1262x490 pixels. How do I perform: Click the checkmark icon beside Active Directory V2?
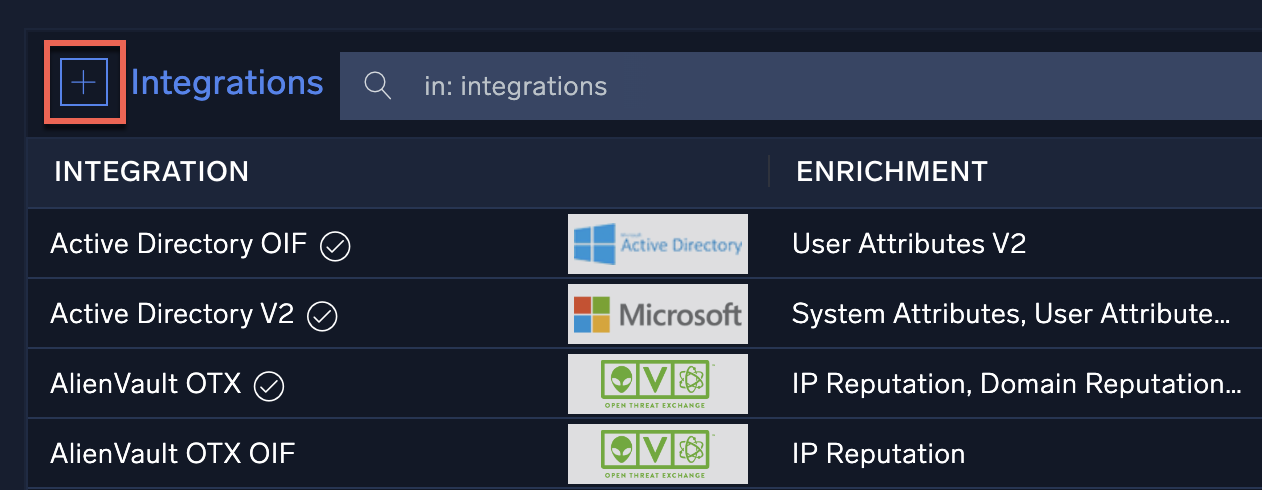(x=323, y=316)
